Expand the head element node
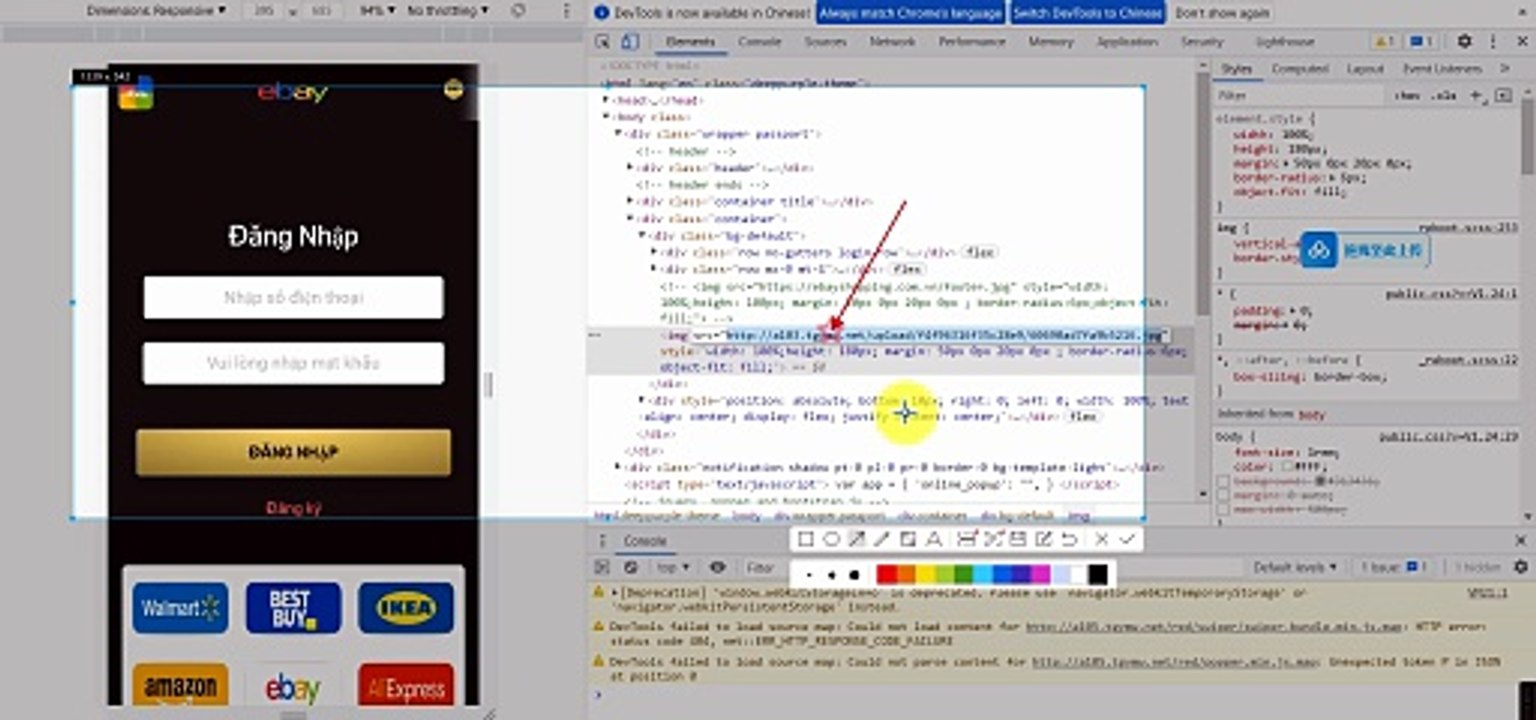The width and height of the screenshot is (1536, 720). tap(606, 101)
